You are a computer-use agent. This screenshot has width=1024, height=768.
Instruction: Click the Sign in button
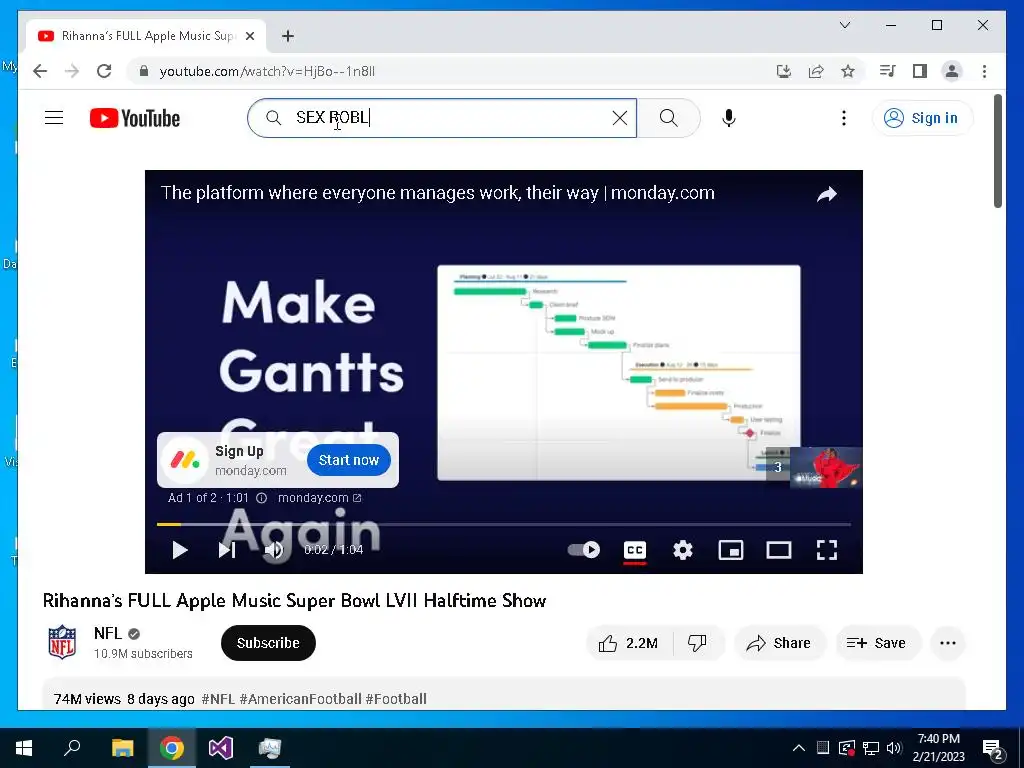[921, 118]
